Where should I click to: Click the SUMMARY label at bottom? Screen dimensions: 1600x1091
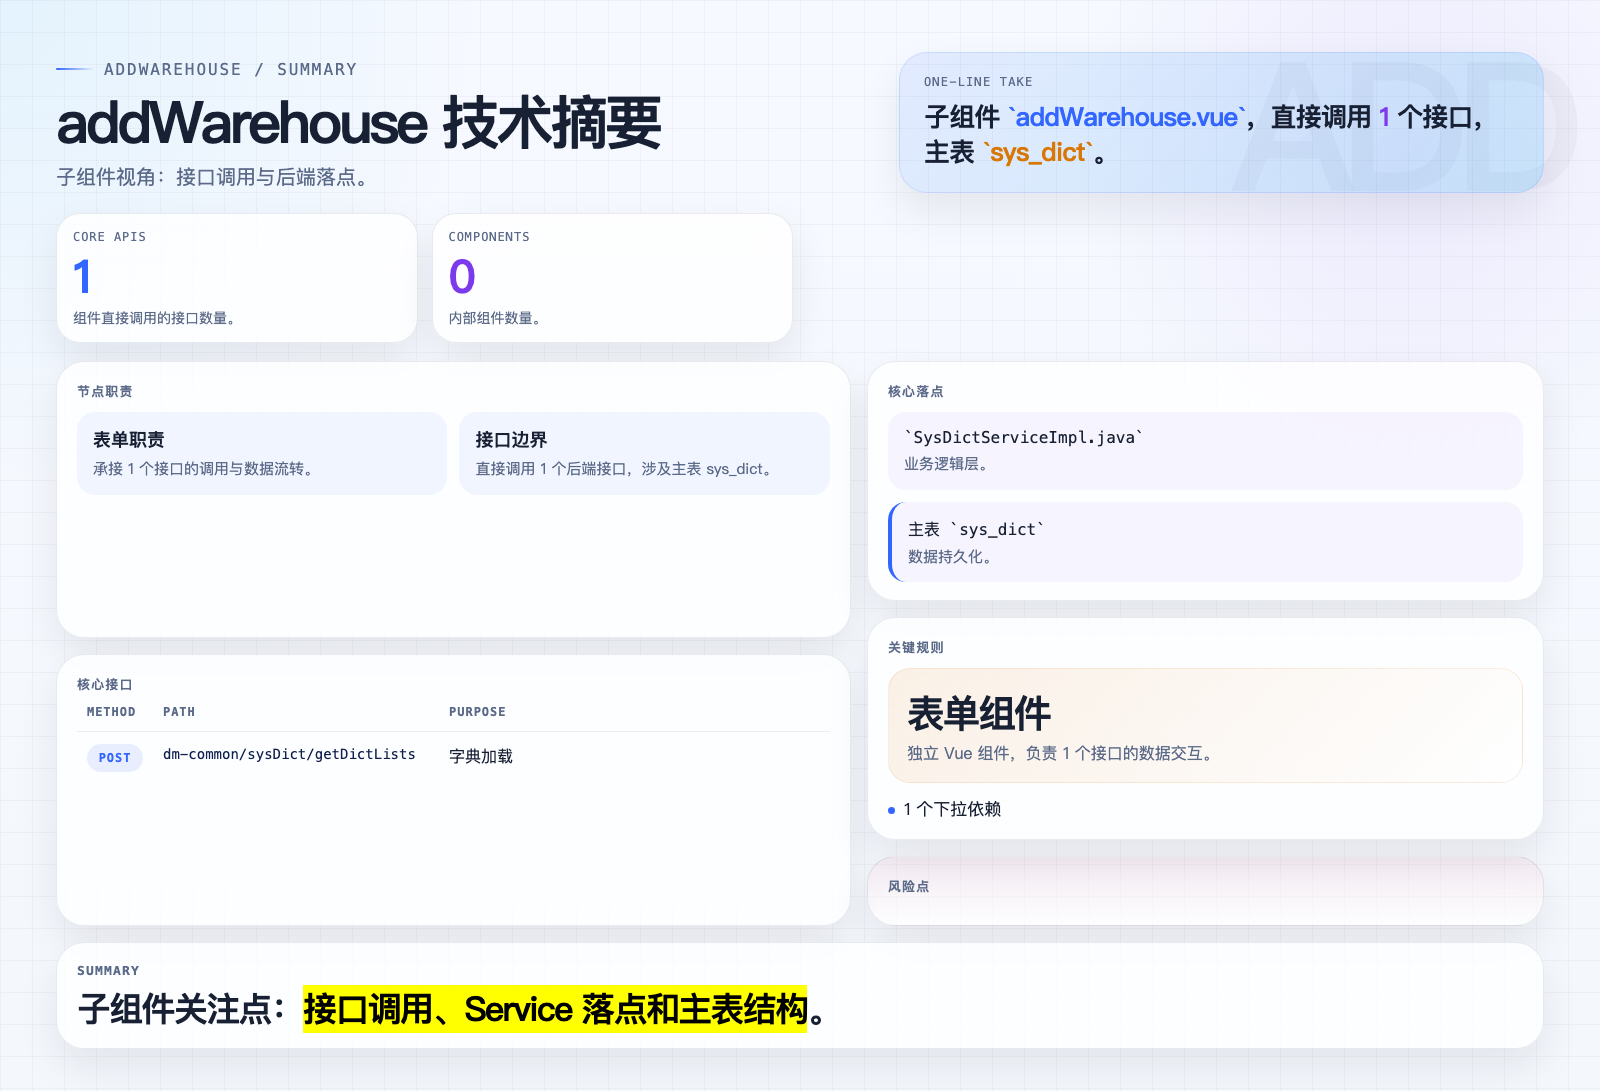[108, 971]
